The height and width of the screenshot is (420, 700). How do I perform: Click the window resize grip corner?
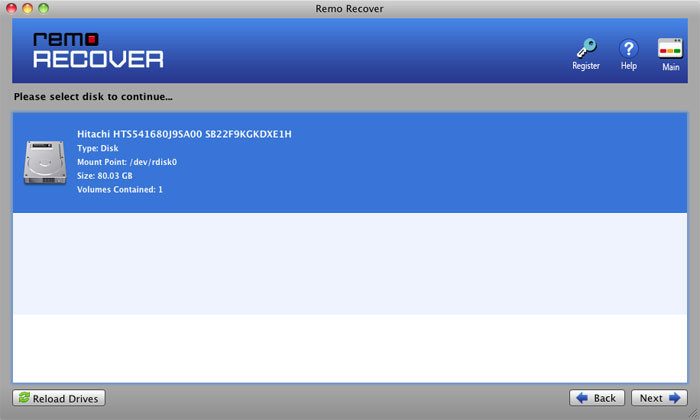[x=693, y=414]
